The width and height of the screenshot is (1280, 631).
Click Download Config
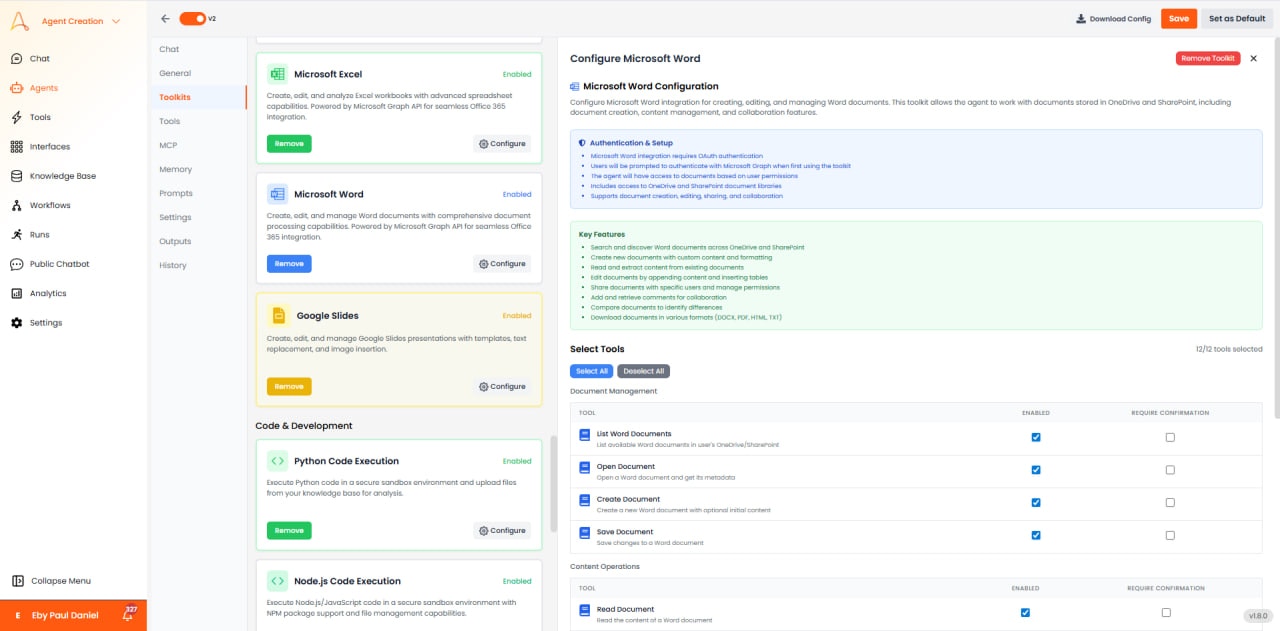coord(1113,19)
